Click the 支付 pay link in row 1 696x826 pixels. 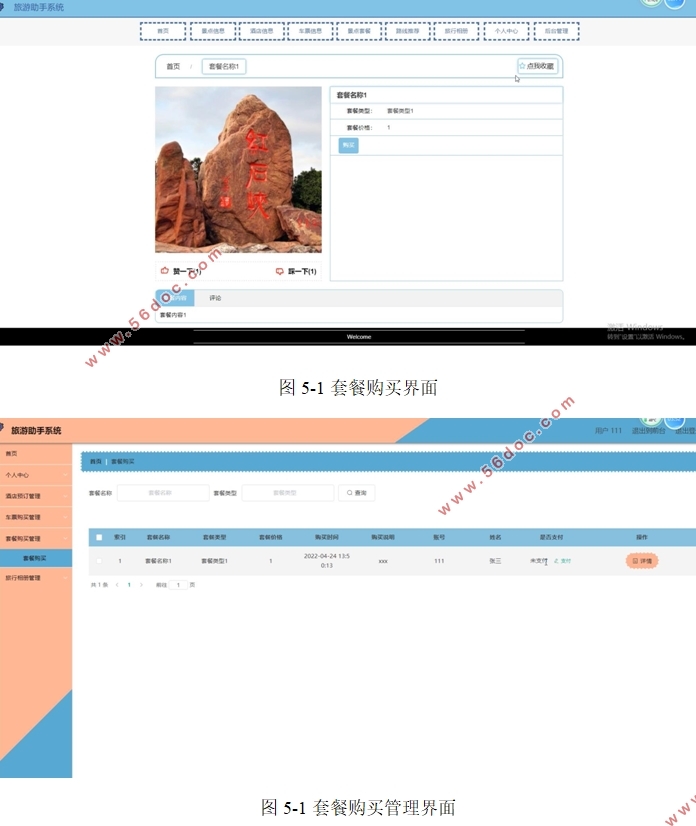tap(562, 561)
